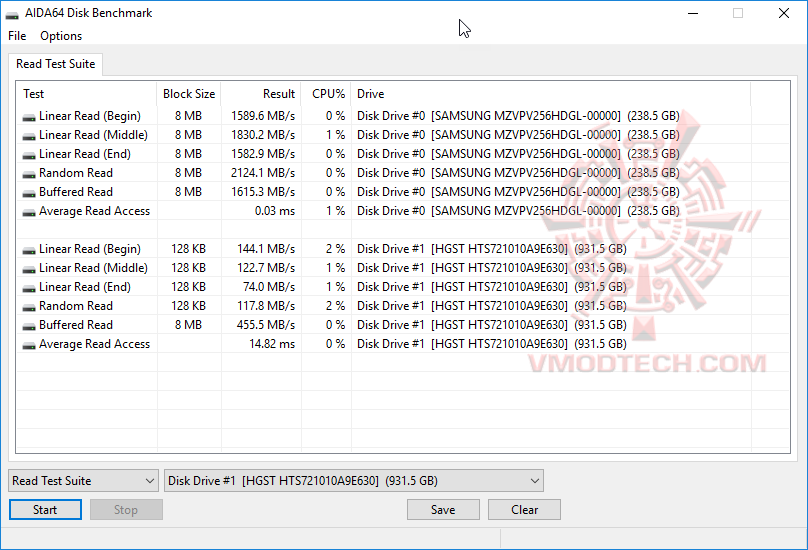Click HGST drive text in 14.82 ms row
This screenshot has height=550, width=808.
coord(492,344)
